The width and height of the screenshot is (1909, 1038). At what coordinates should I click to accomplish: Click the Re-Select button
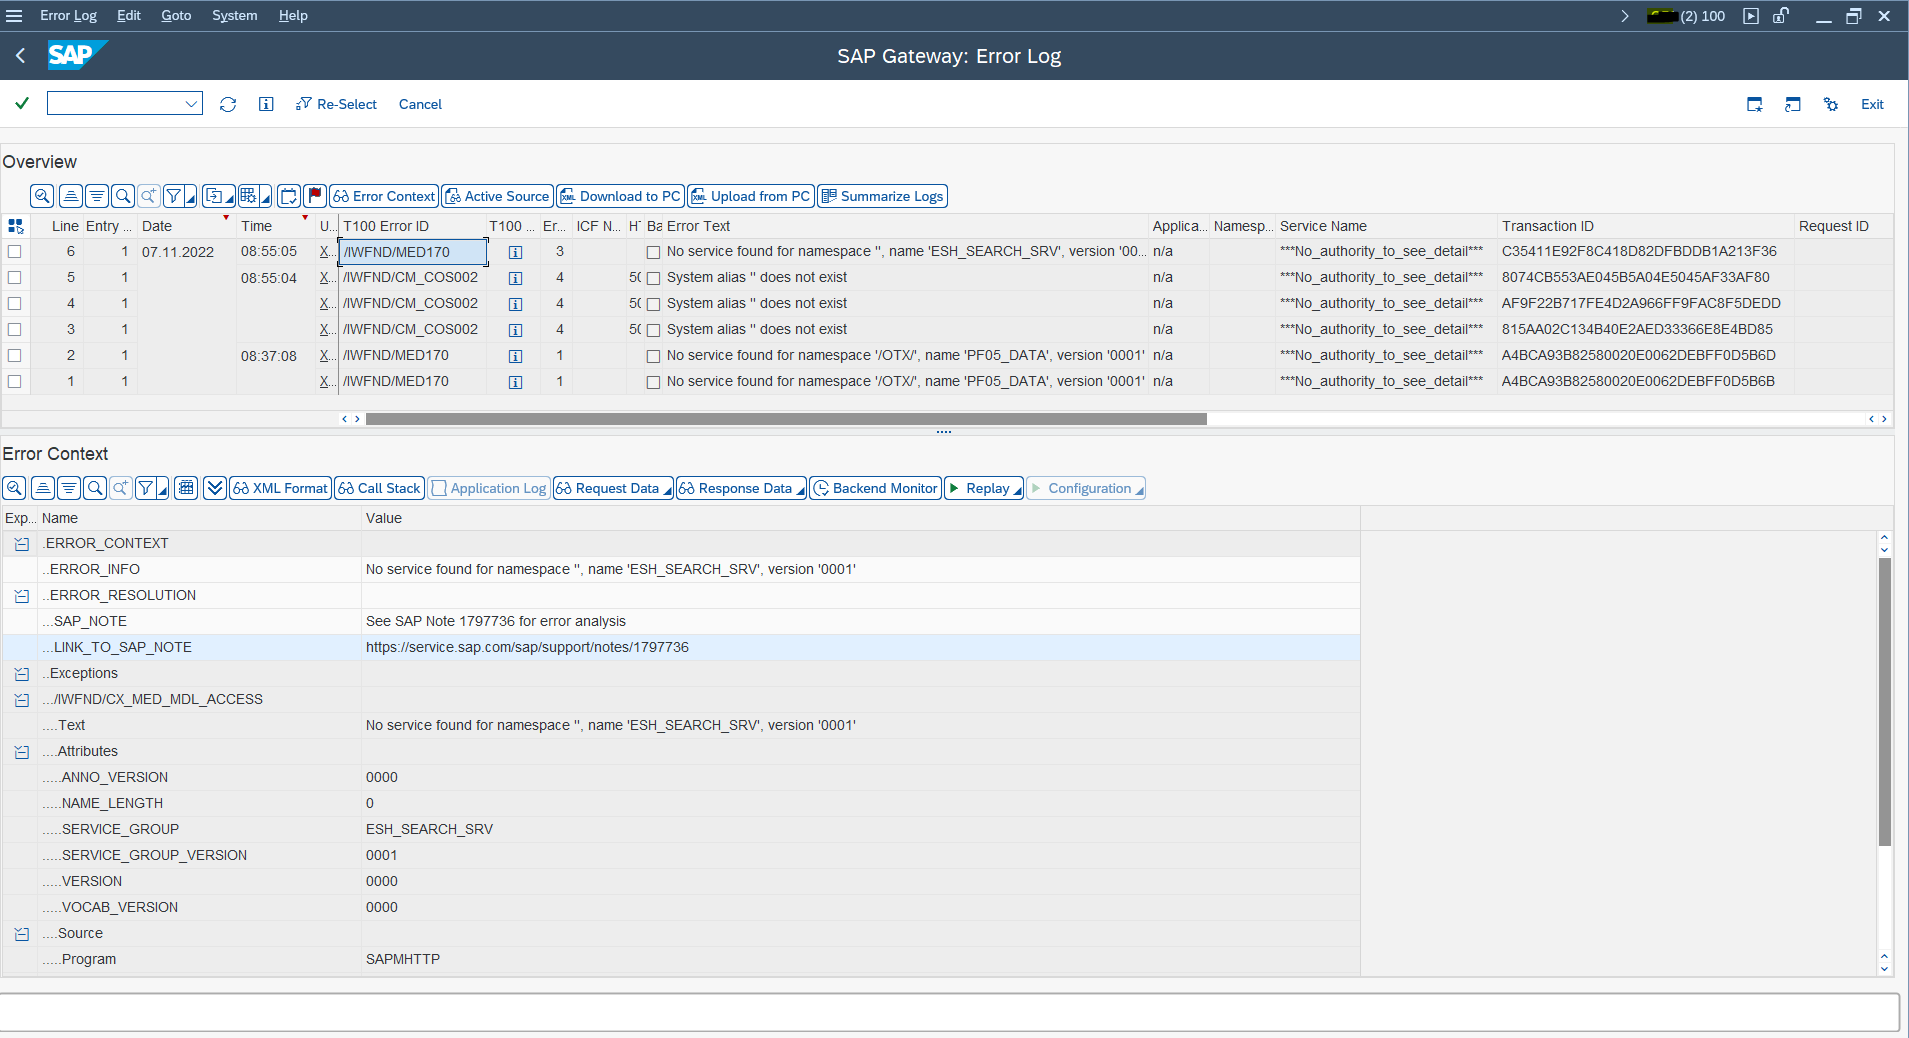[337, 104]
